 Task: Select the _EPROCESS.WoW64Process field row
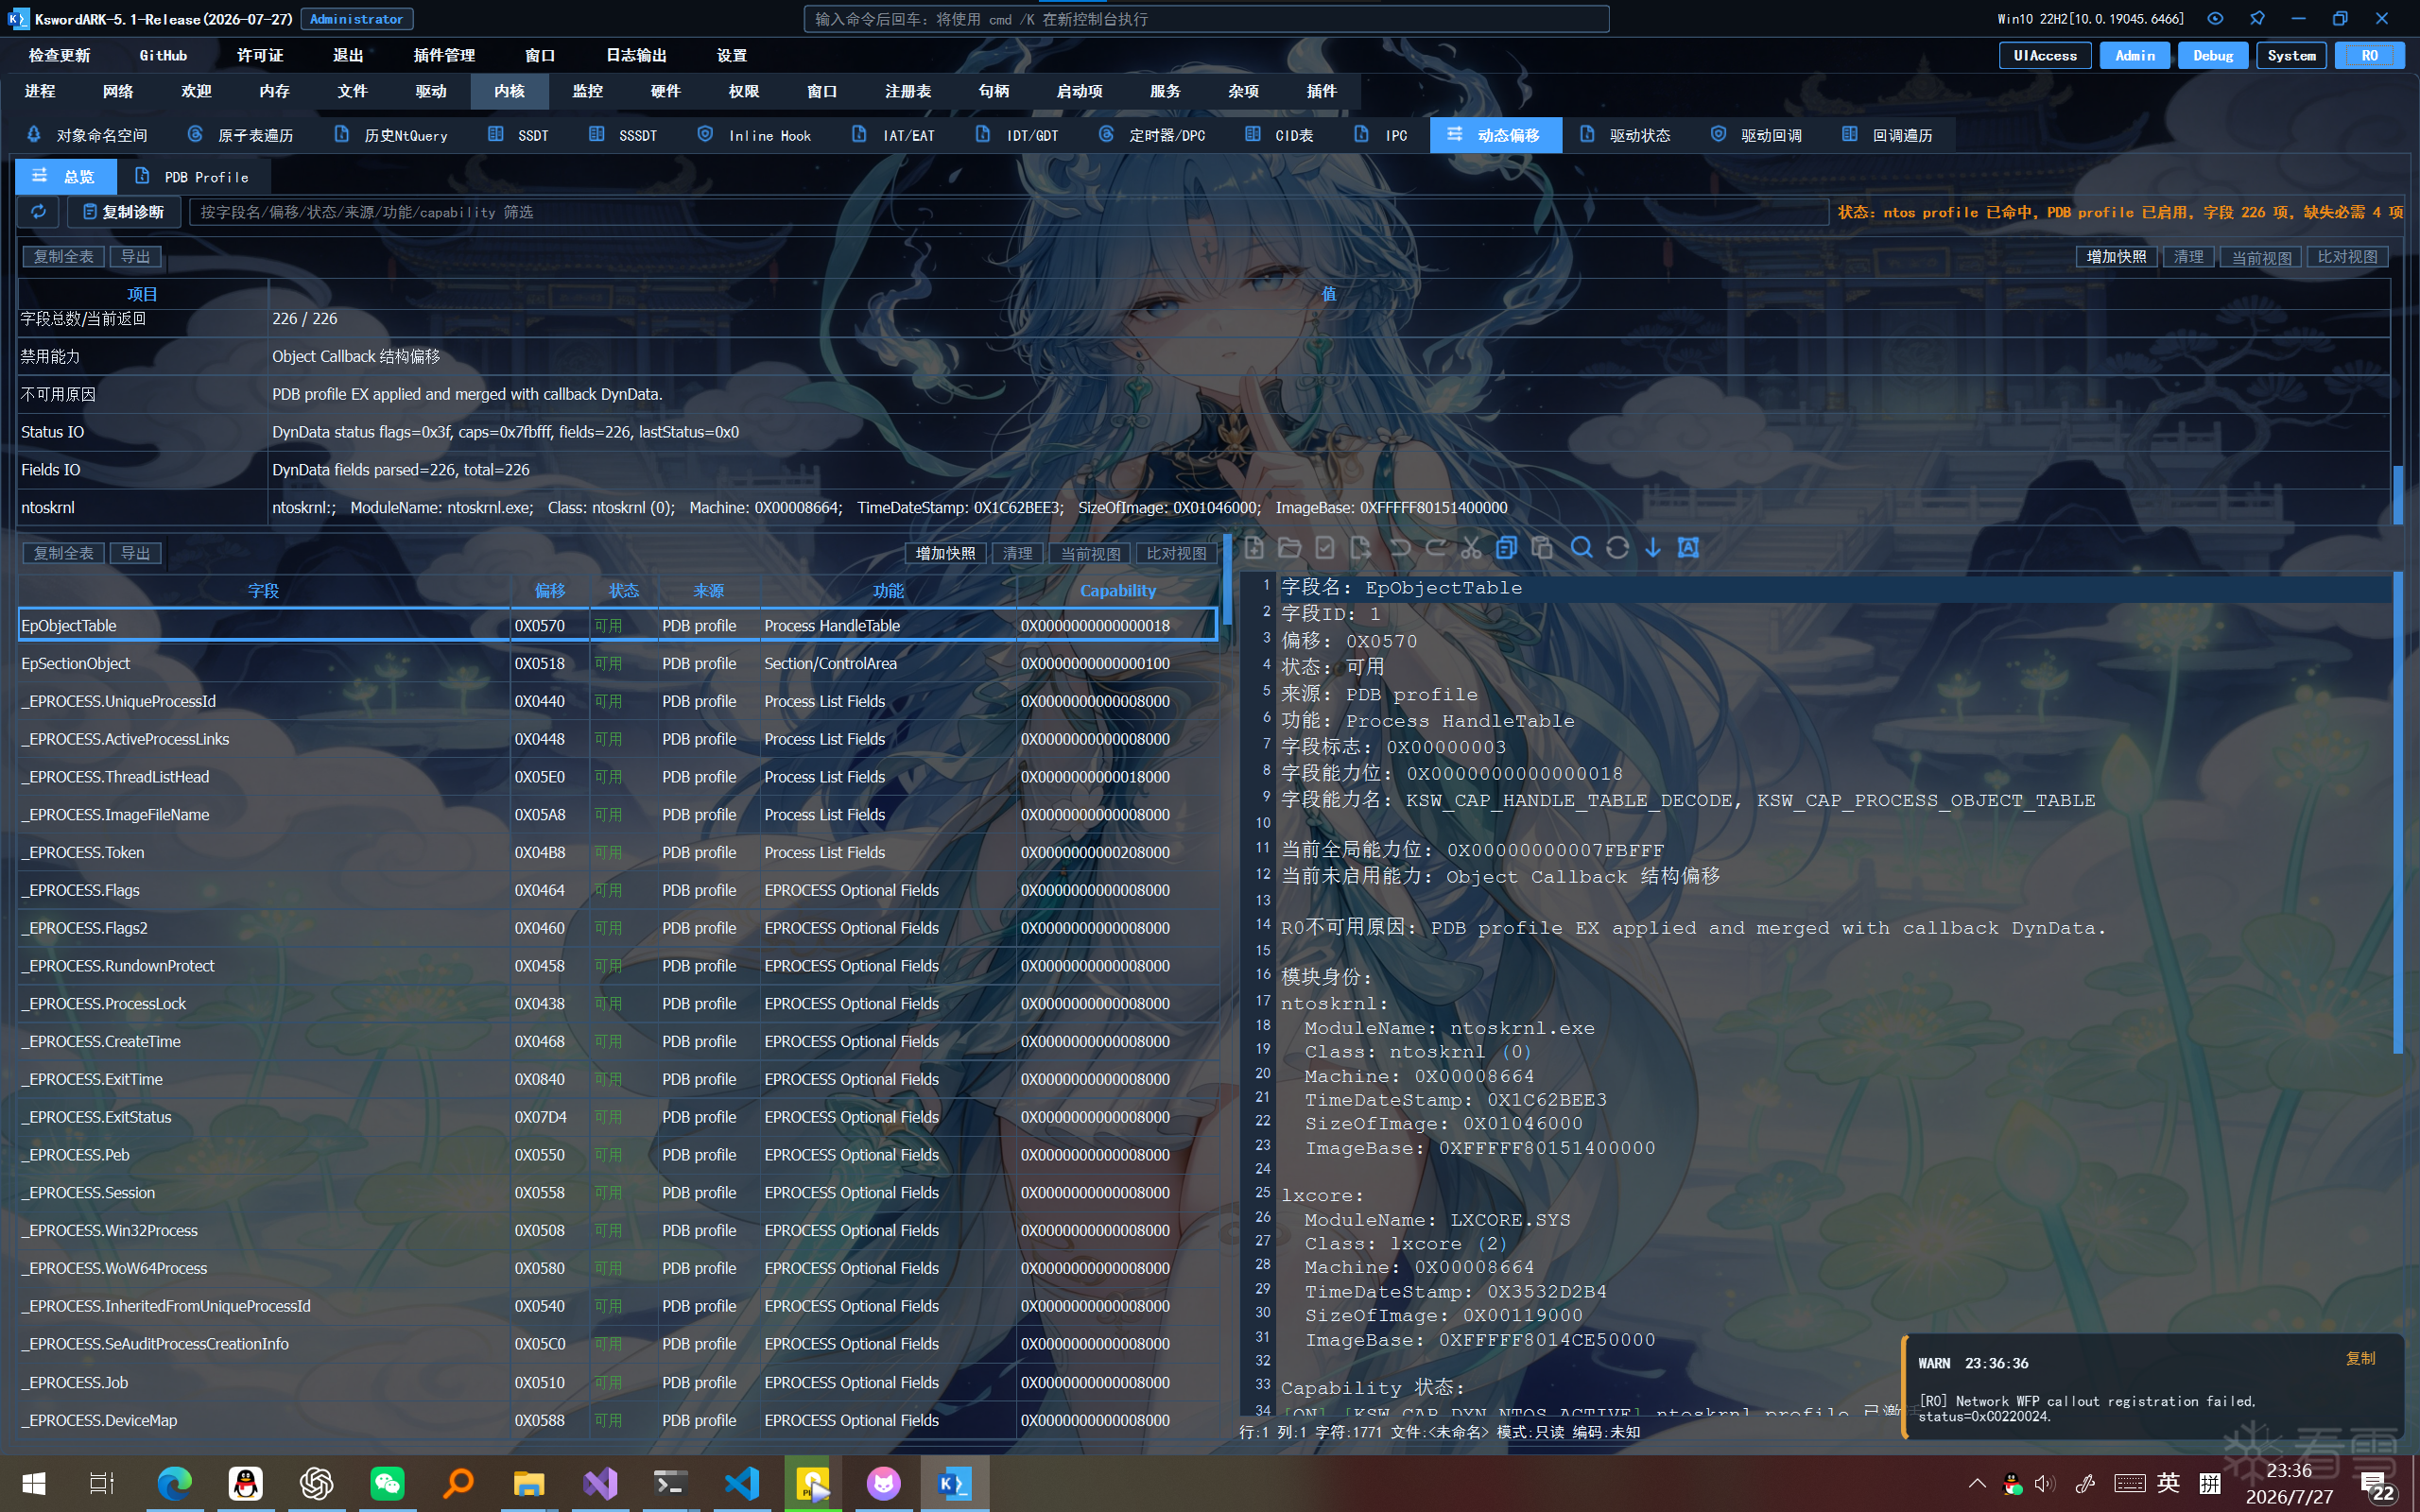618,1268
